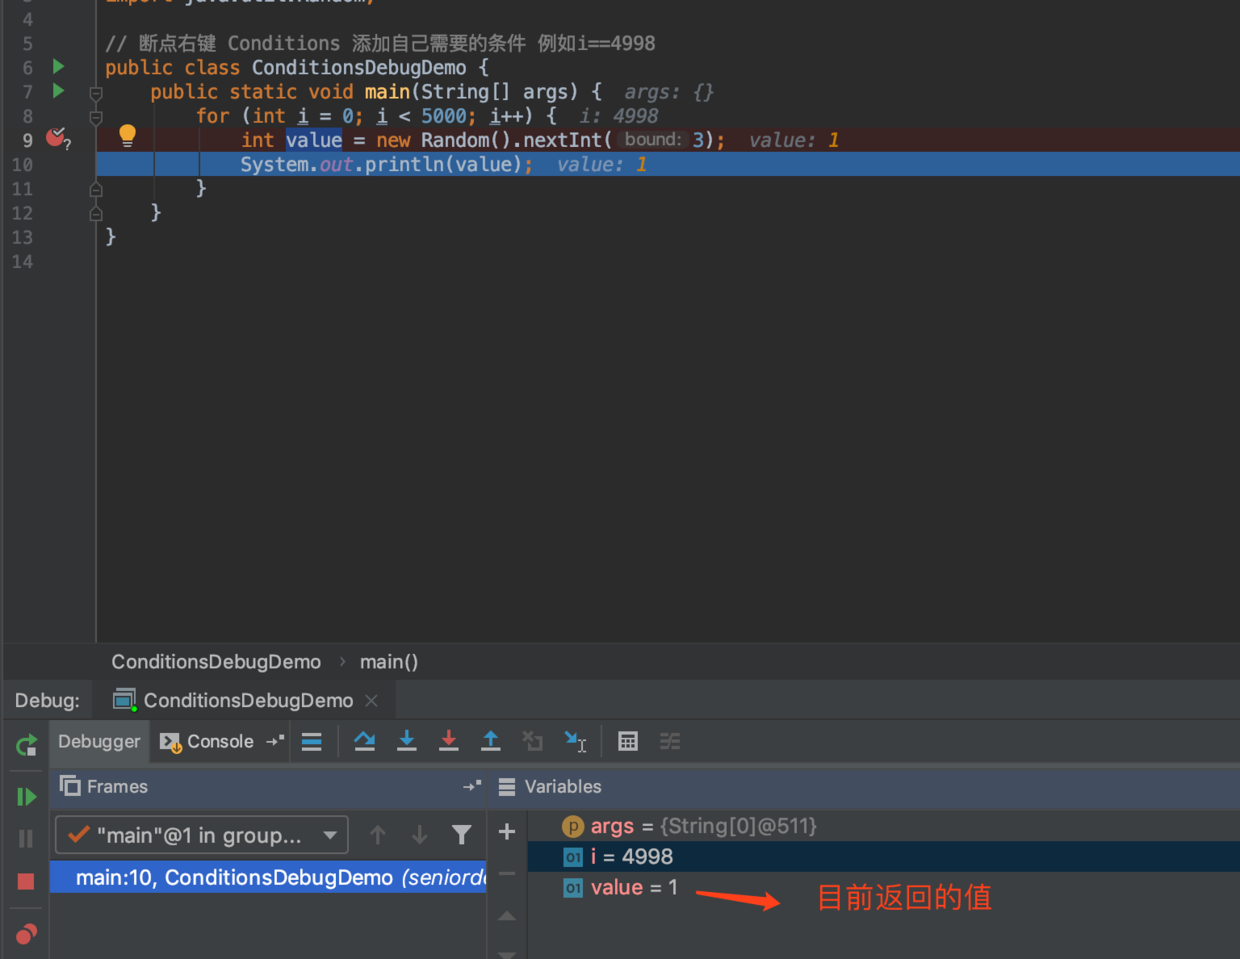Click the fold end marker on line 11
This screenshot has height=959, width=1240.
tap(96, 189)
